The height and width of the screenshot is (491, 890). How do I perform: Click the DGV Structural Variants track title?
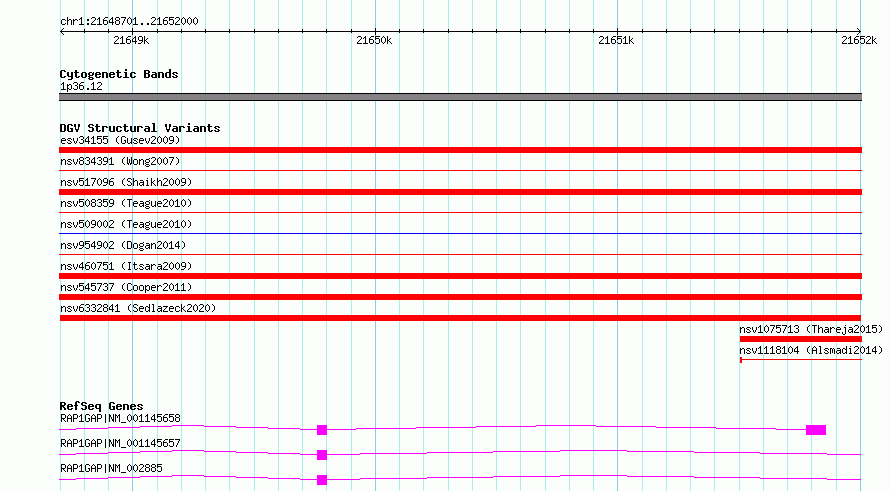(x=140, y=128)
